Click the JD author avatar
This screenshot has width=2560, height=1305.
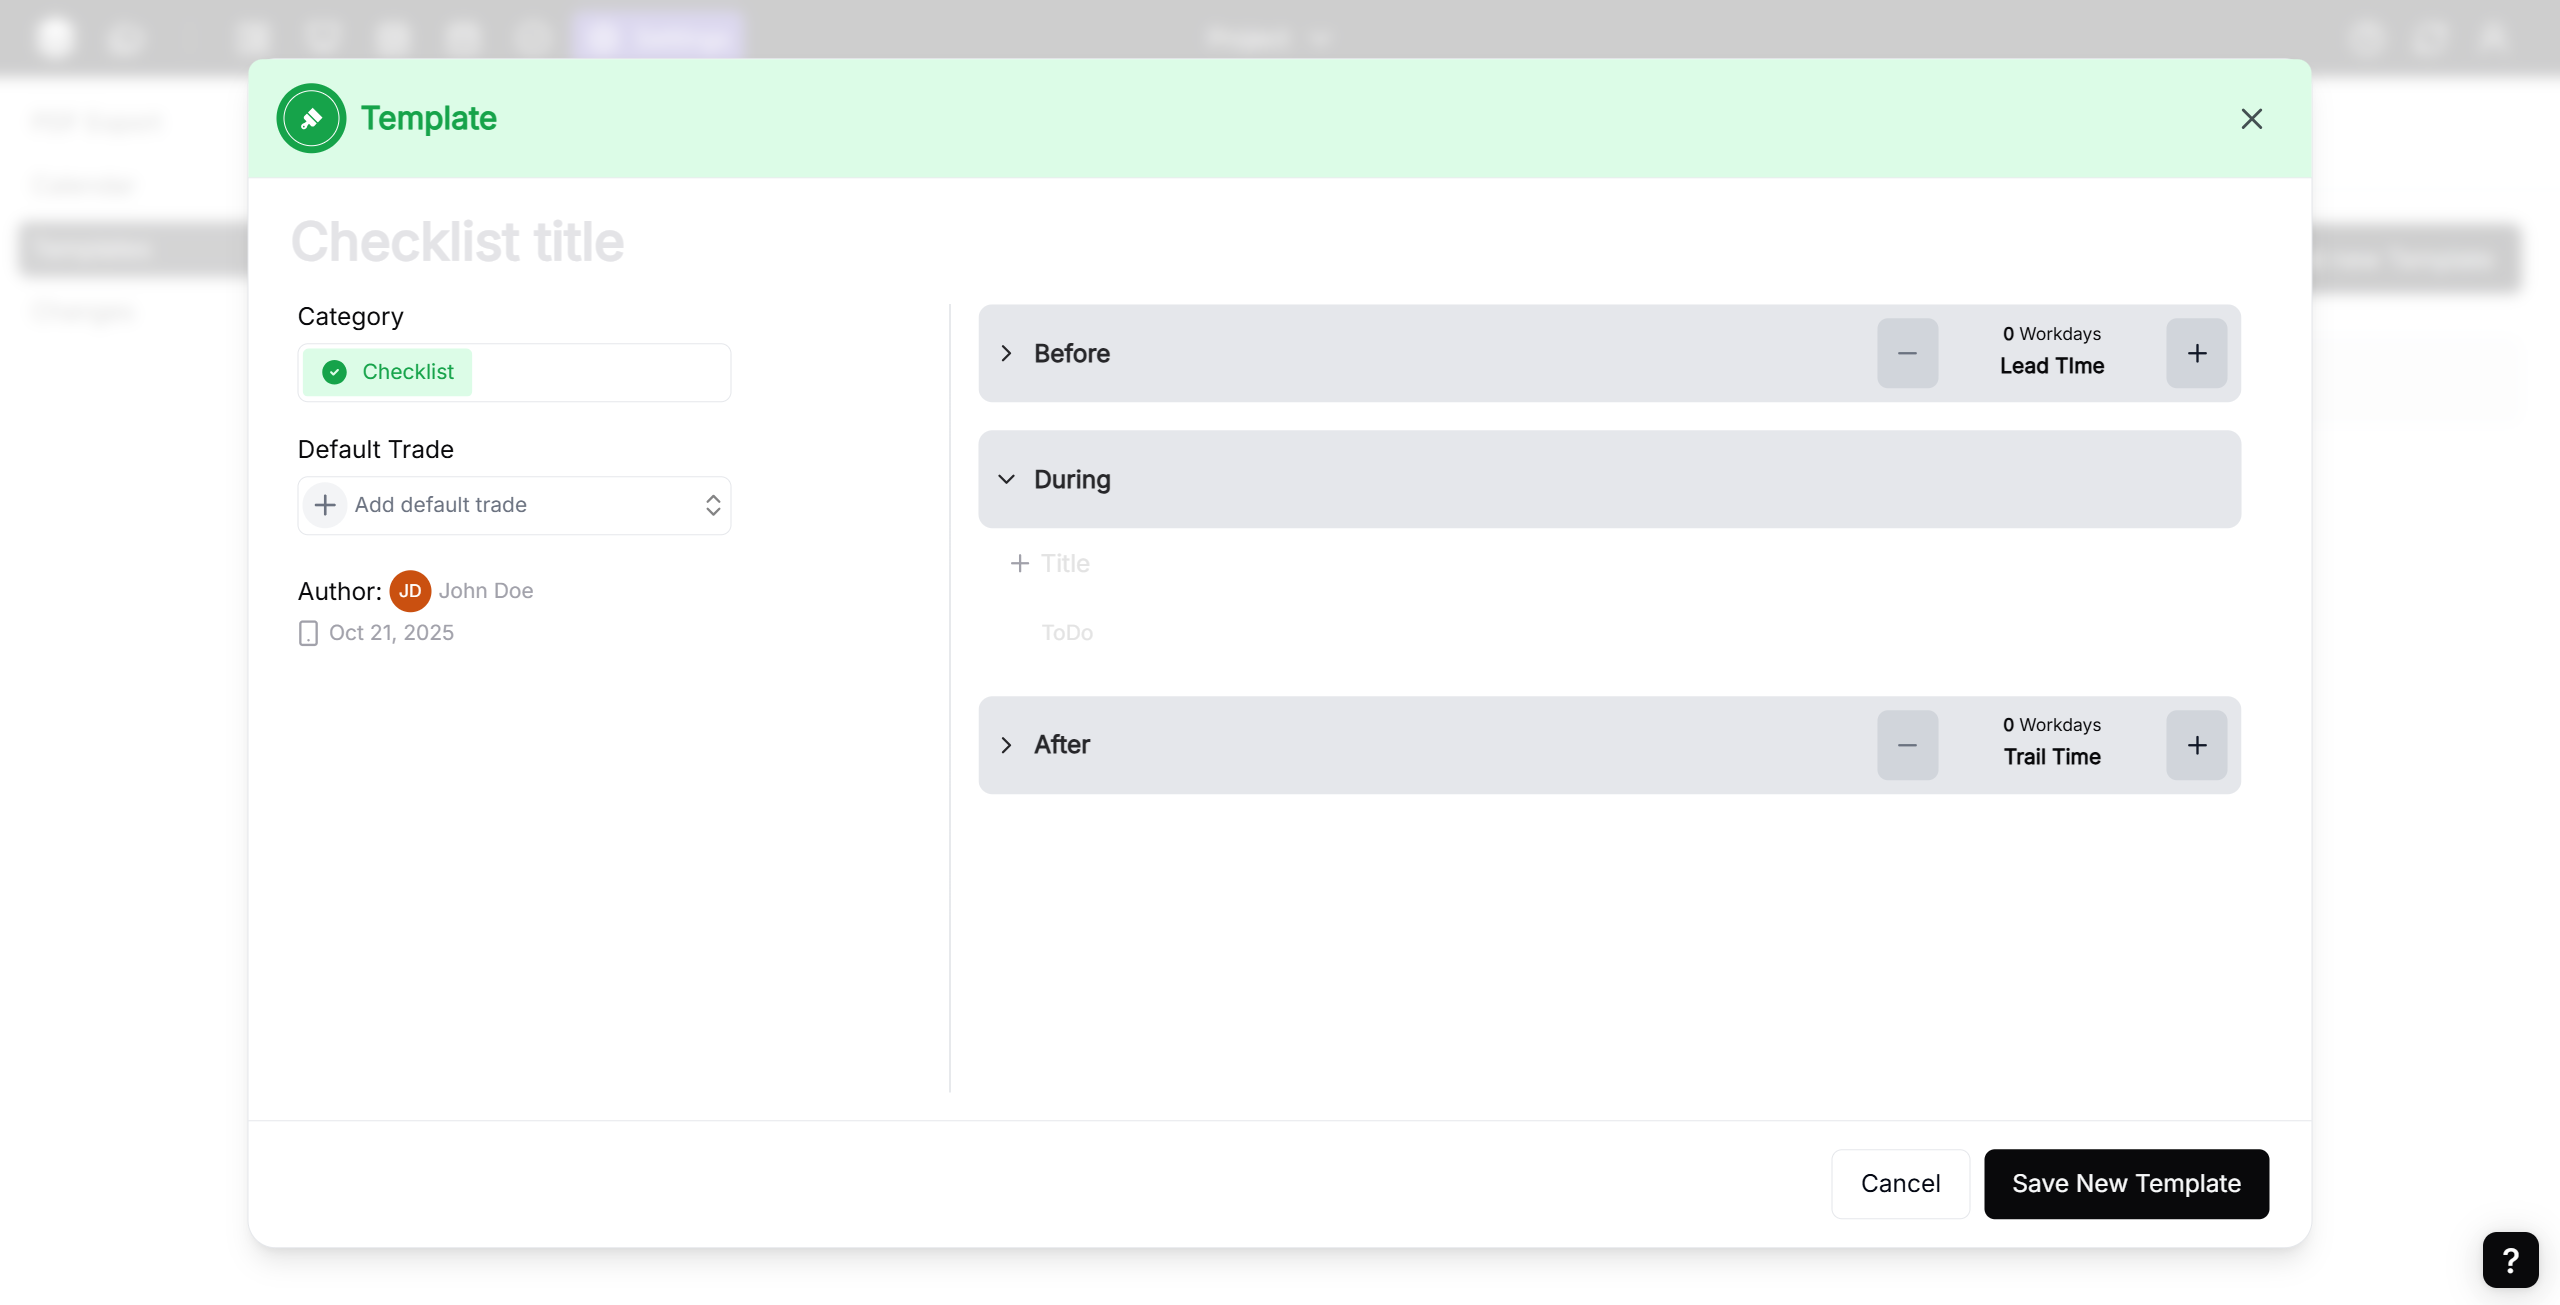410,591
